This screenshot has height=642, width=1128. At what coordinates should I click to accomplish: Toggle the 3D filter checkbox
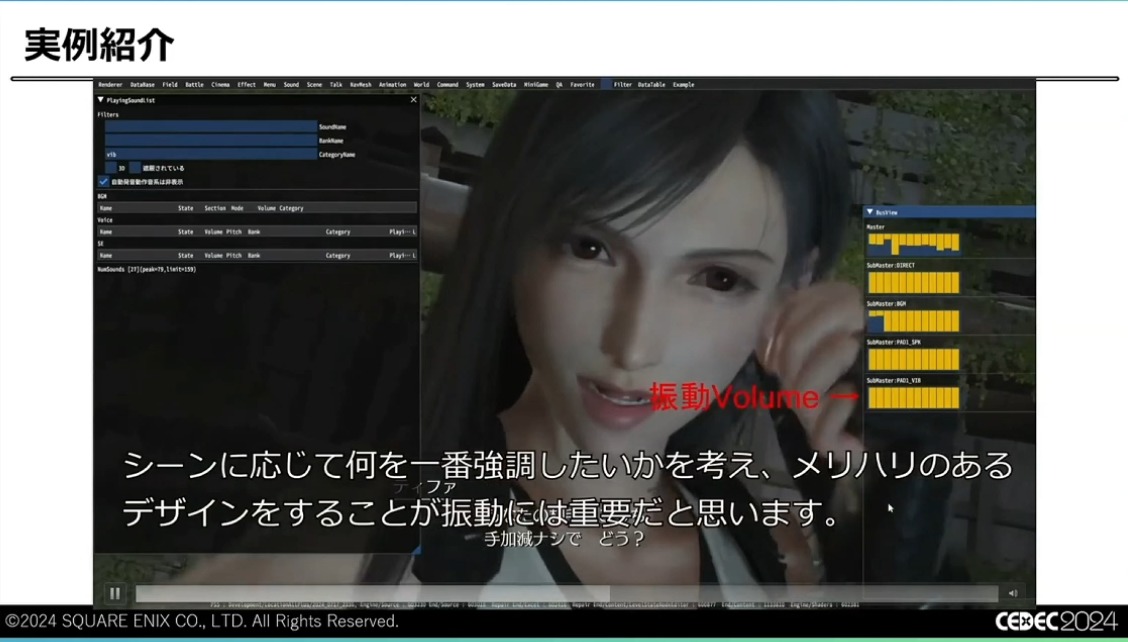pos(111,168)
